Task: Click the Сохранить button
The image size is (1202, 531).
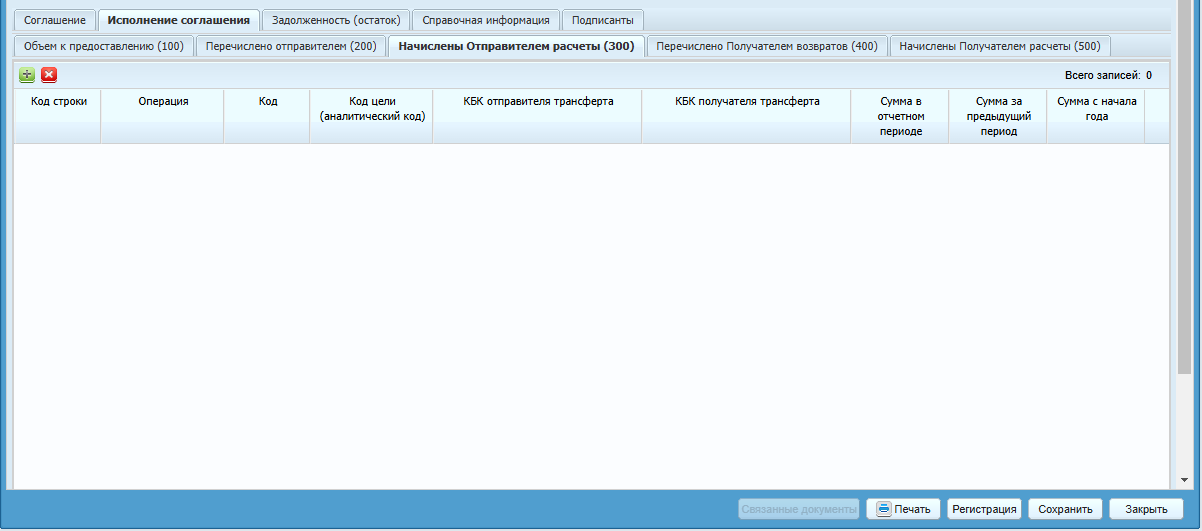Action: coord(1065,509)
